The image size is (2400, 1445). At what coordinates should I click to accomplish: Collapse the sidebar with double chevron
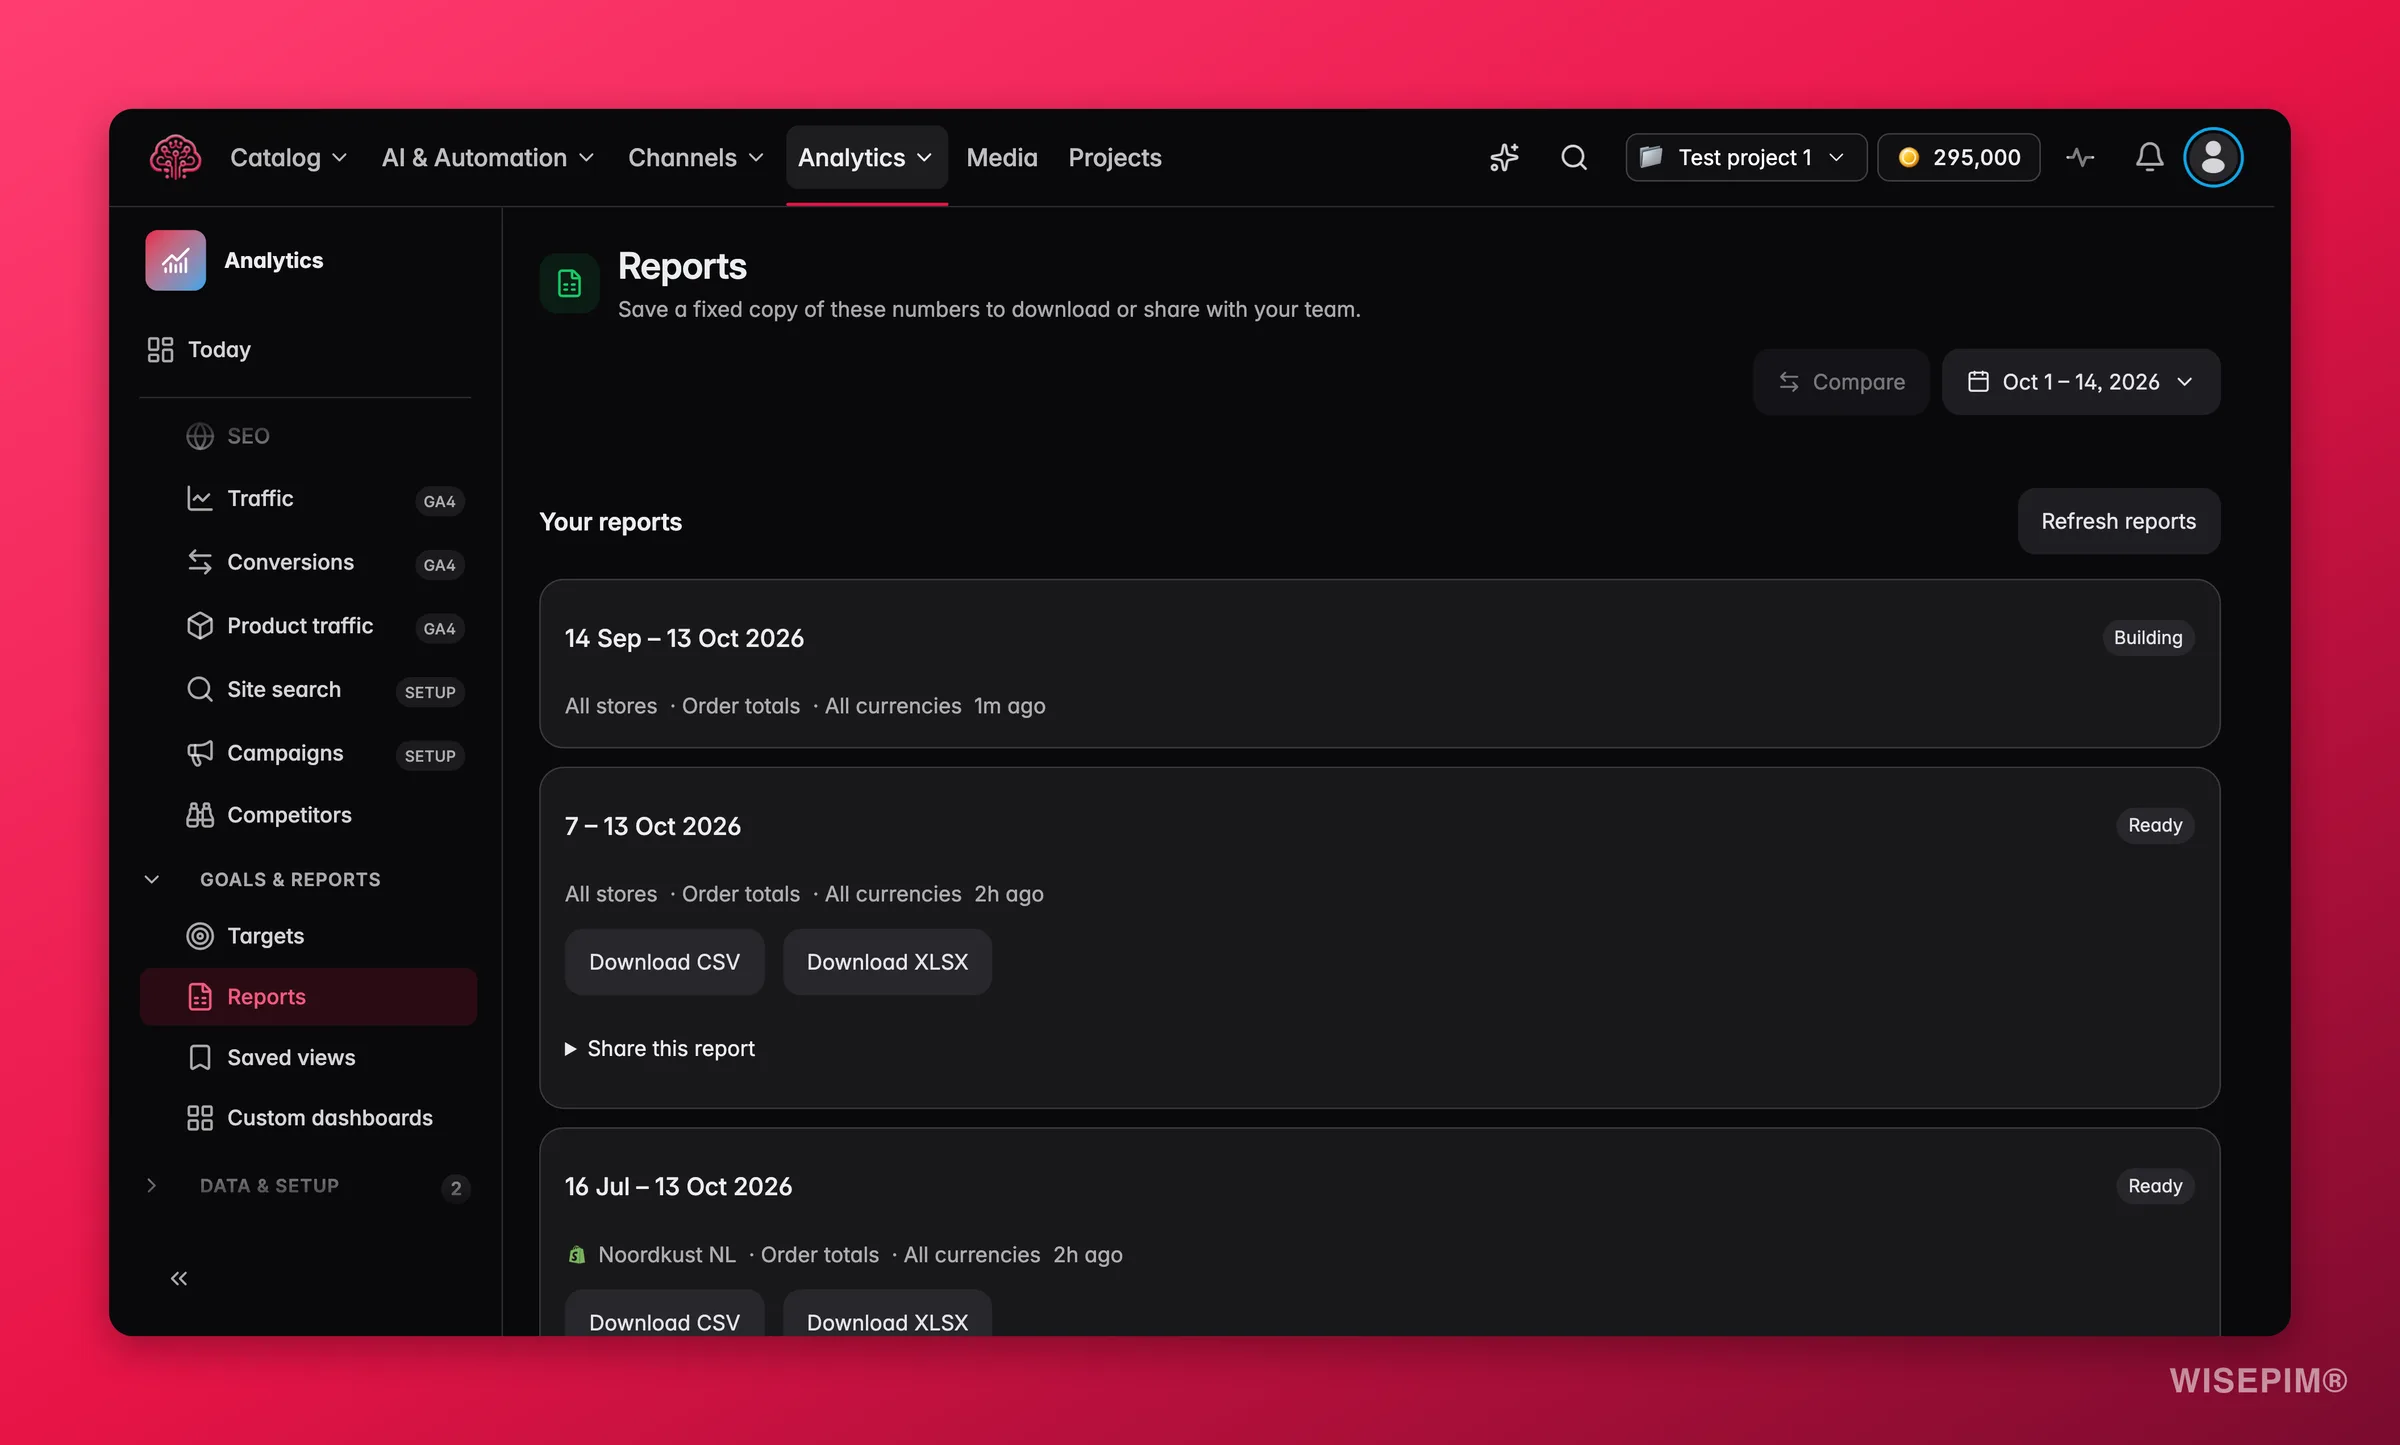click(x=179, y=1278)
